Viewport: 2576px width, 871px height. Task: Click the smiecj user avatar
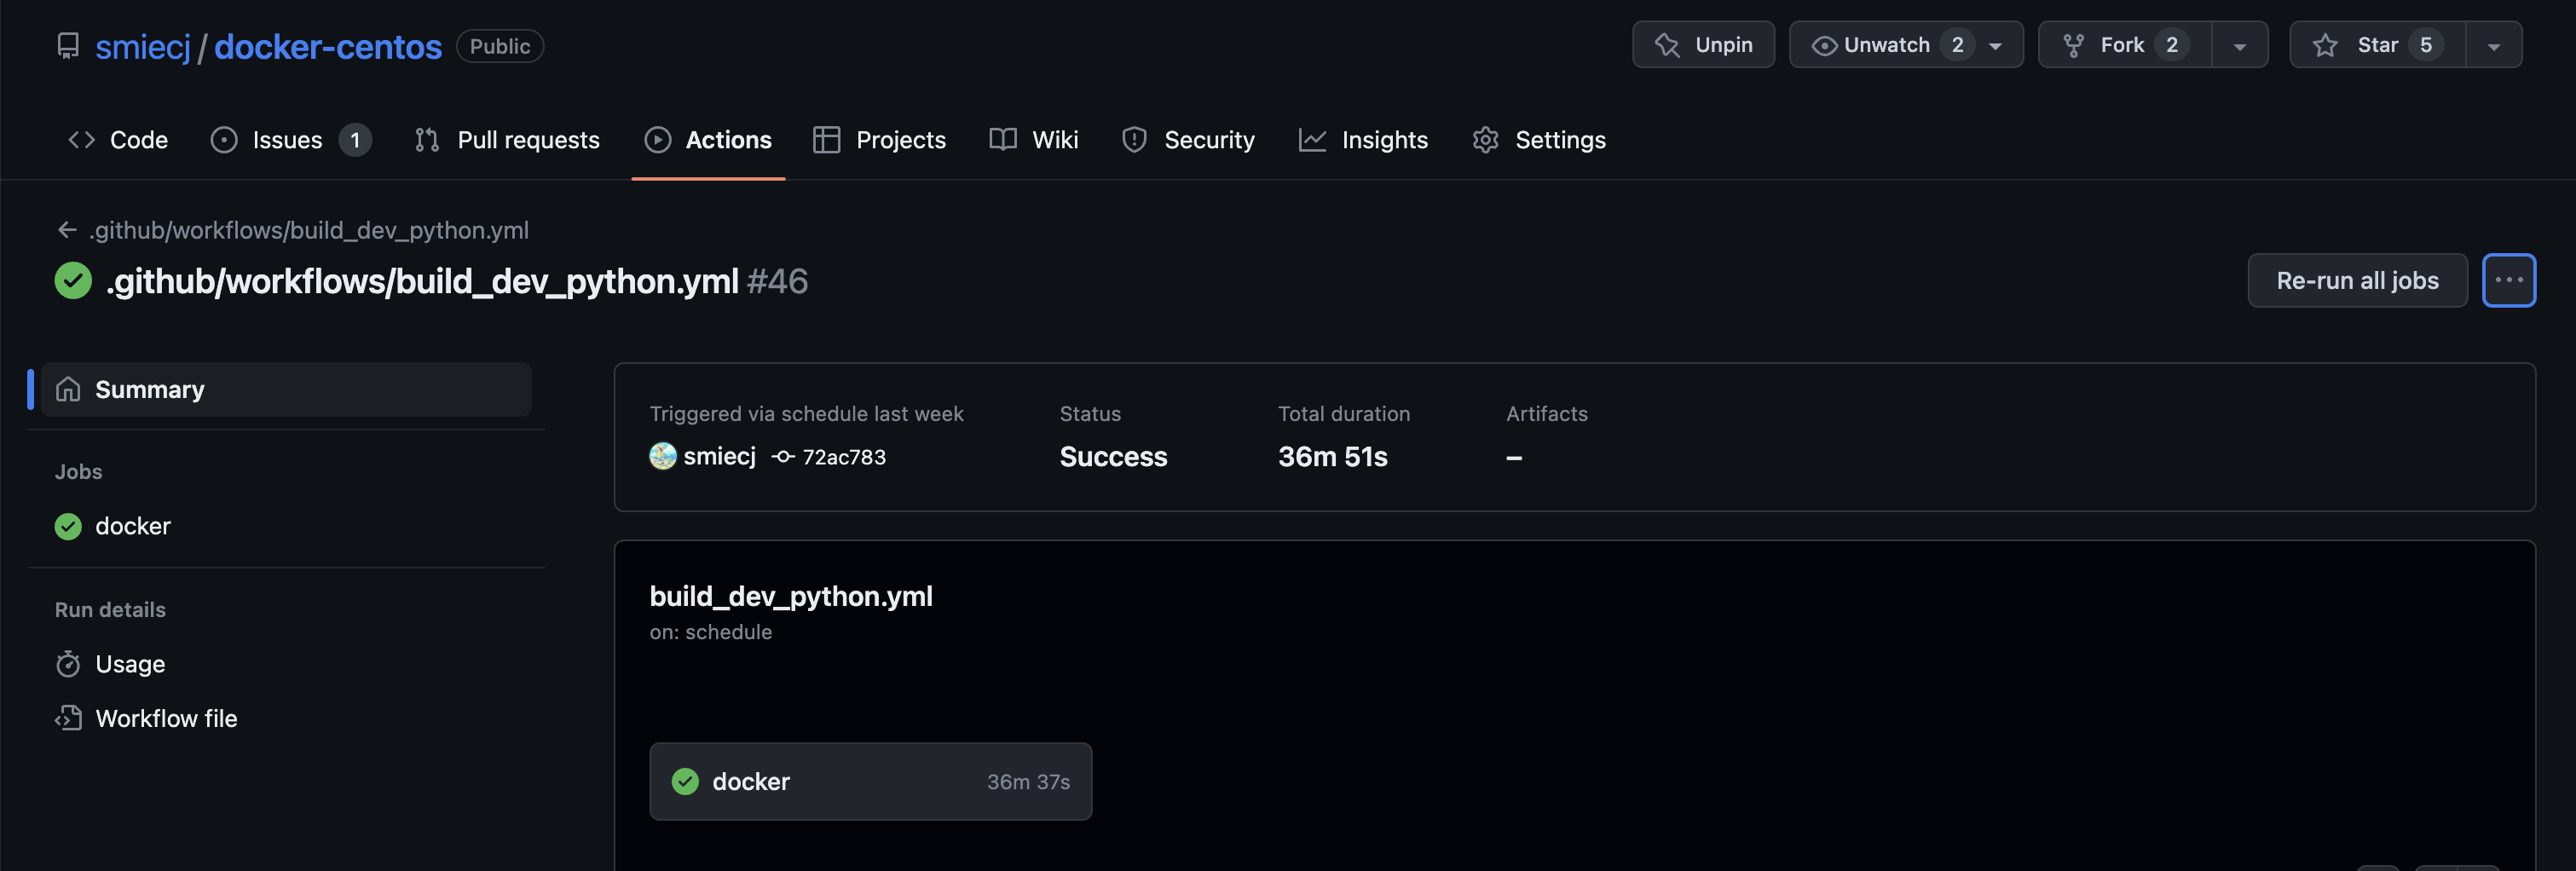pos(662,457)
